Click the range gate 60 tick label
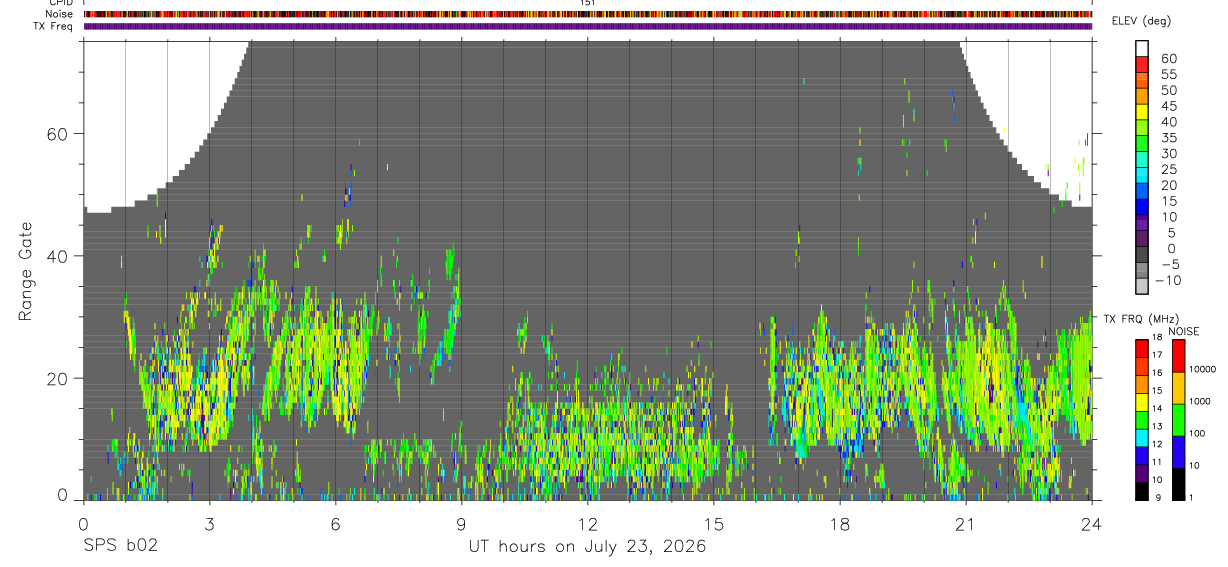Image resolution: width=1228 pixels, height=567 pixels. pyautogui.click(x=56, y=133)
